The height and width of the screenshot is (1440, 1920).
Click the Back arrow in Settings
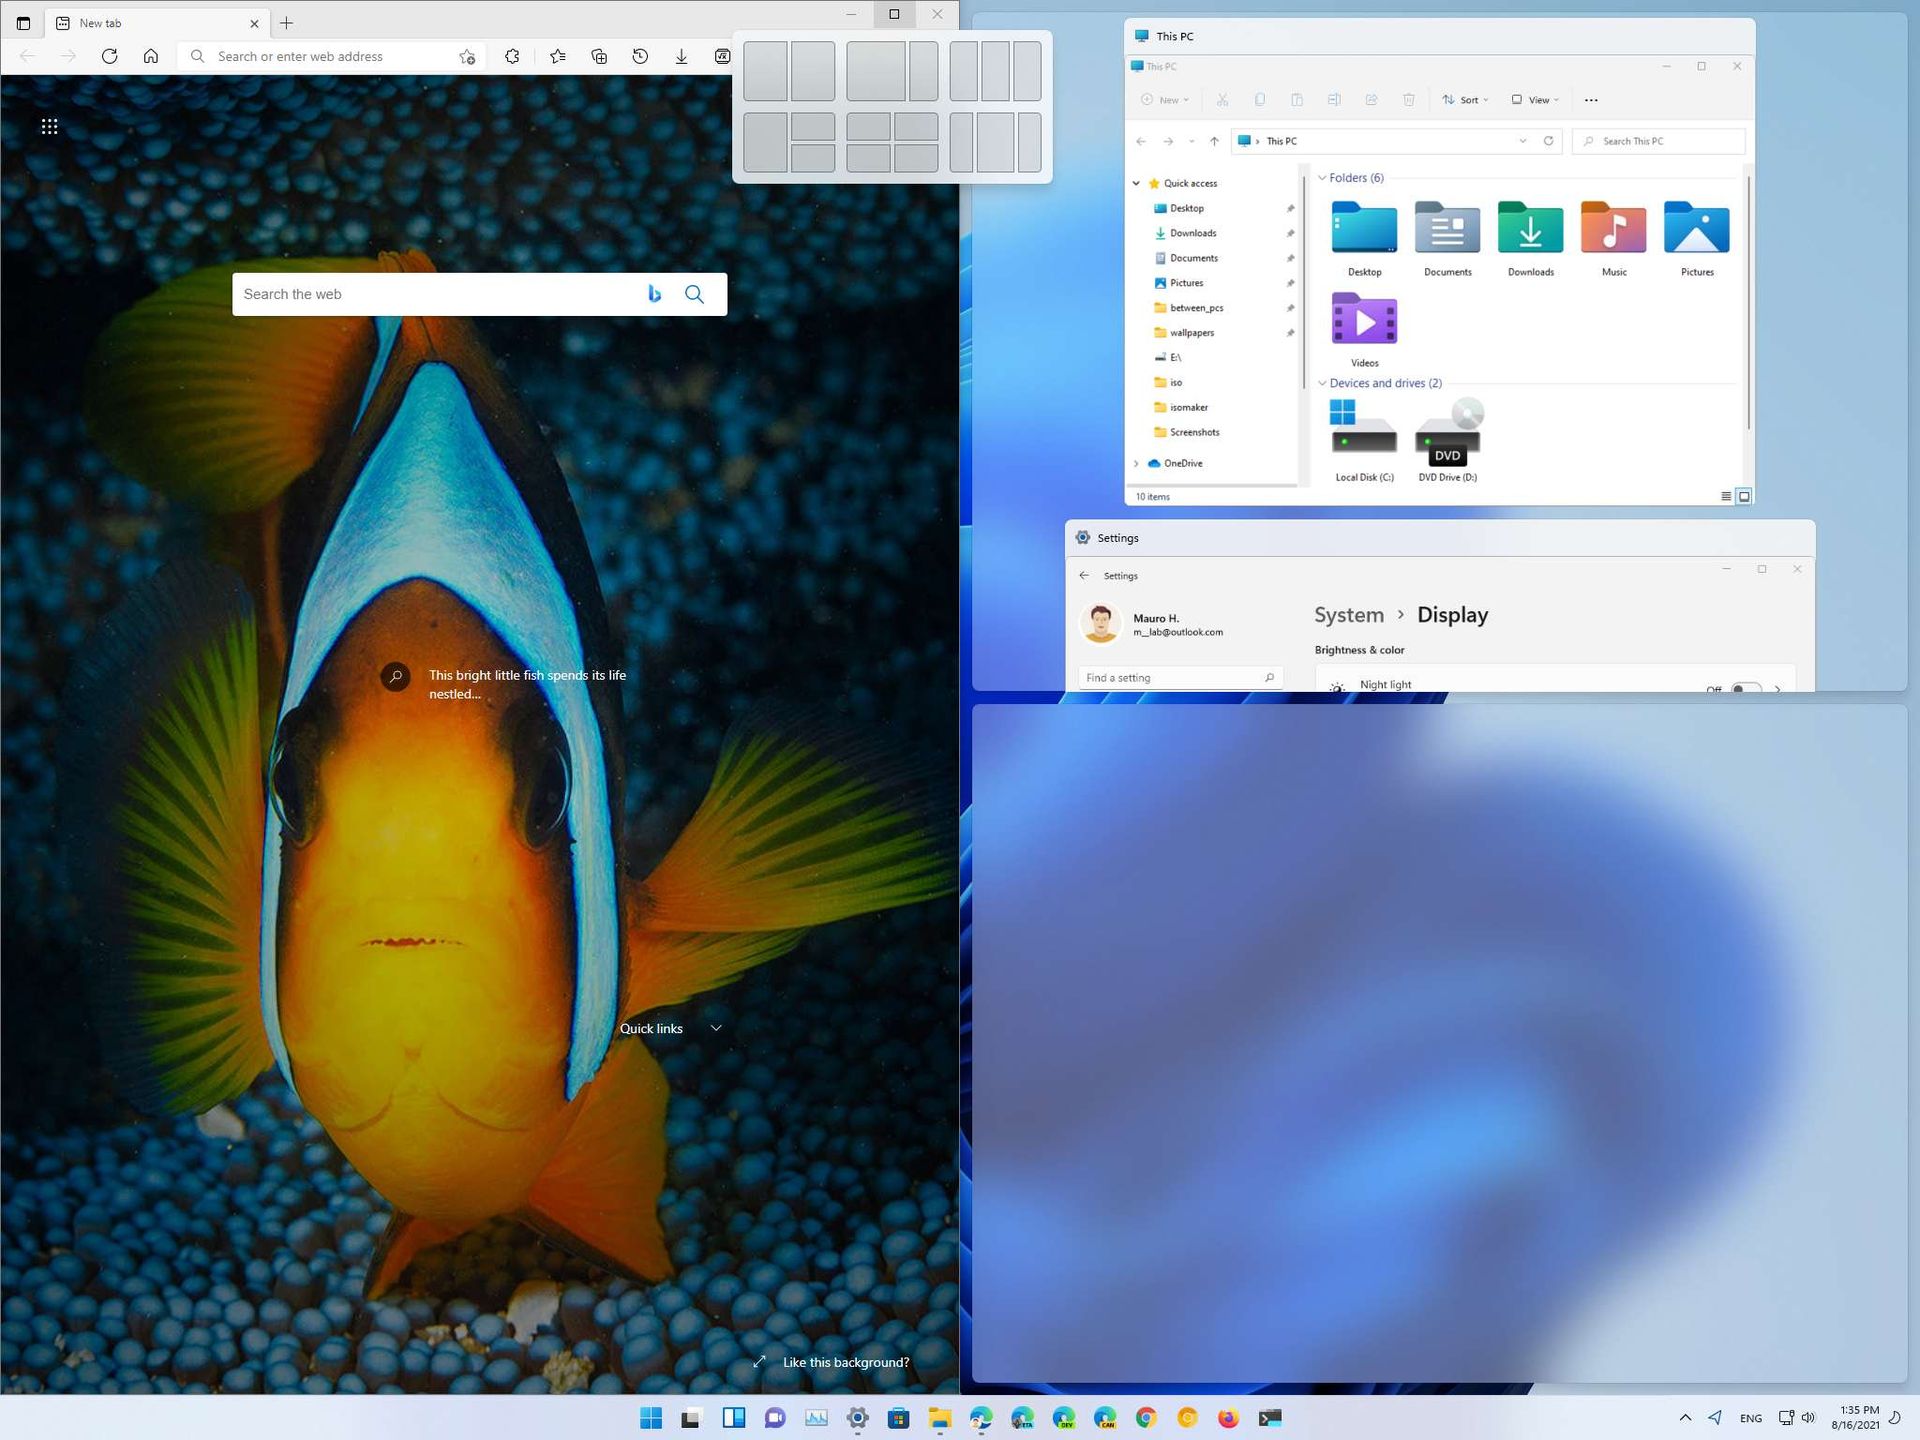tap(1085, 575)
